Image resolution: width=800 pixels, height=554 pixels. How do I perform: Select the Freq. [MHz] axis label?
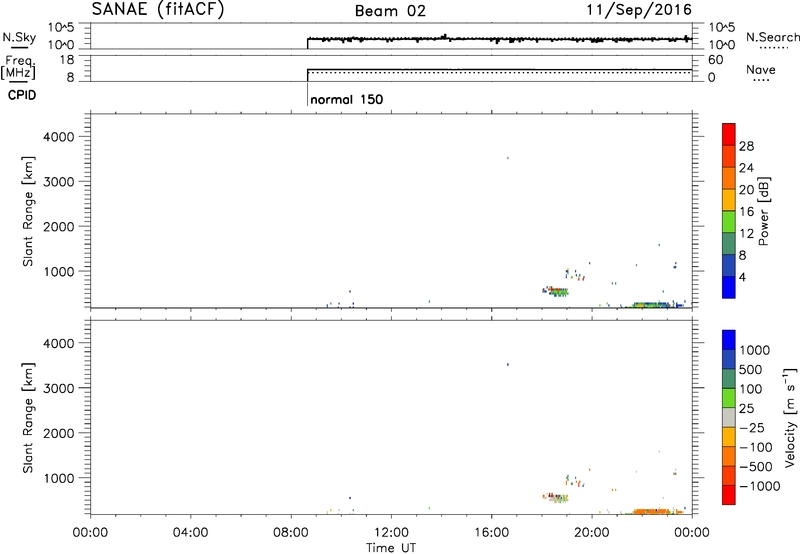click(x=18, y=68)
